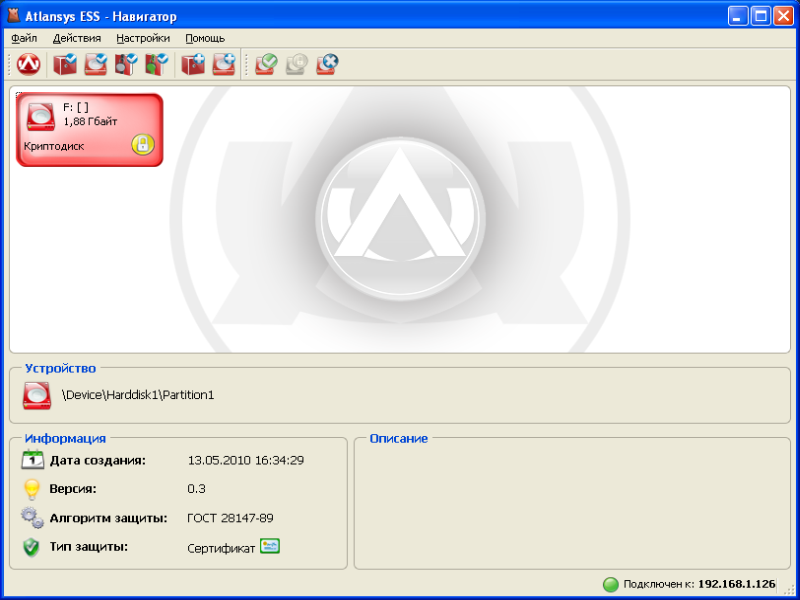
Task: Click the F: [ ] drive label
Action: pyautogui.click(x=76, y=108)
